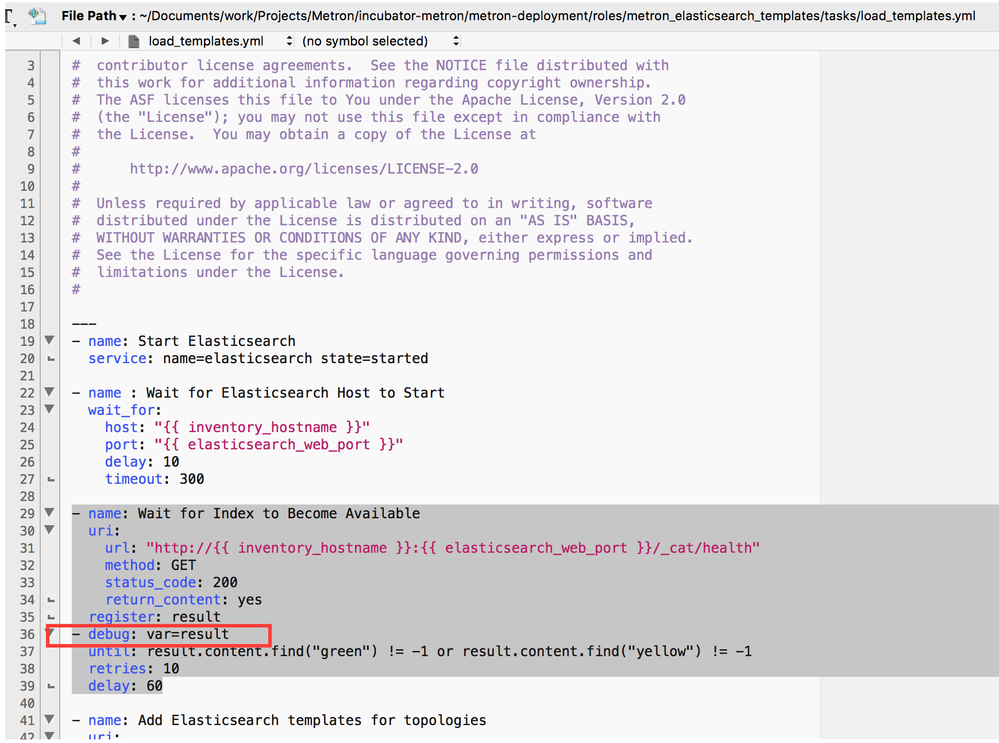Click line number 17 in the gutter
The height and width of the screenshot is (743, 999).
point(27,307)
